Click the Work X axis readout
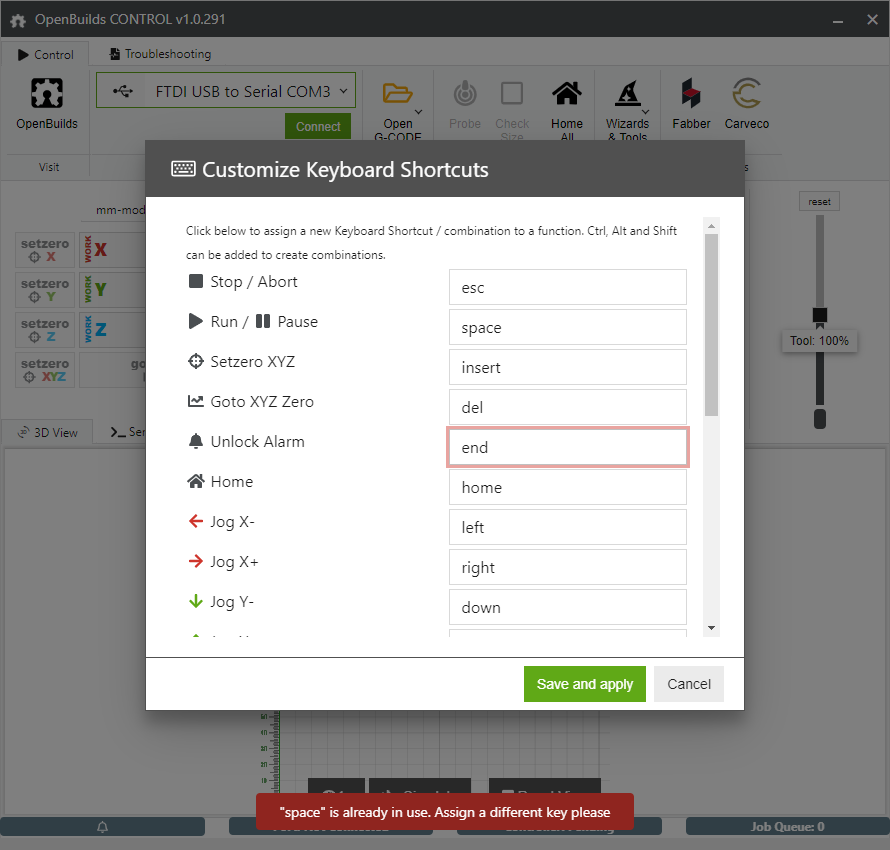This screenshot has width=890, height=850. coord(112,250)
